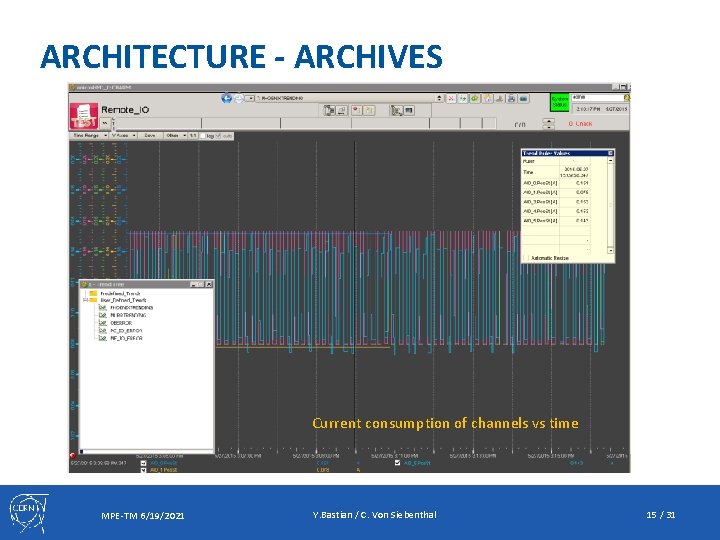This screenshot has height=540, width=720.
Task: Click the forward navigation icon next to back arrow
Action: 239,98
